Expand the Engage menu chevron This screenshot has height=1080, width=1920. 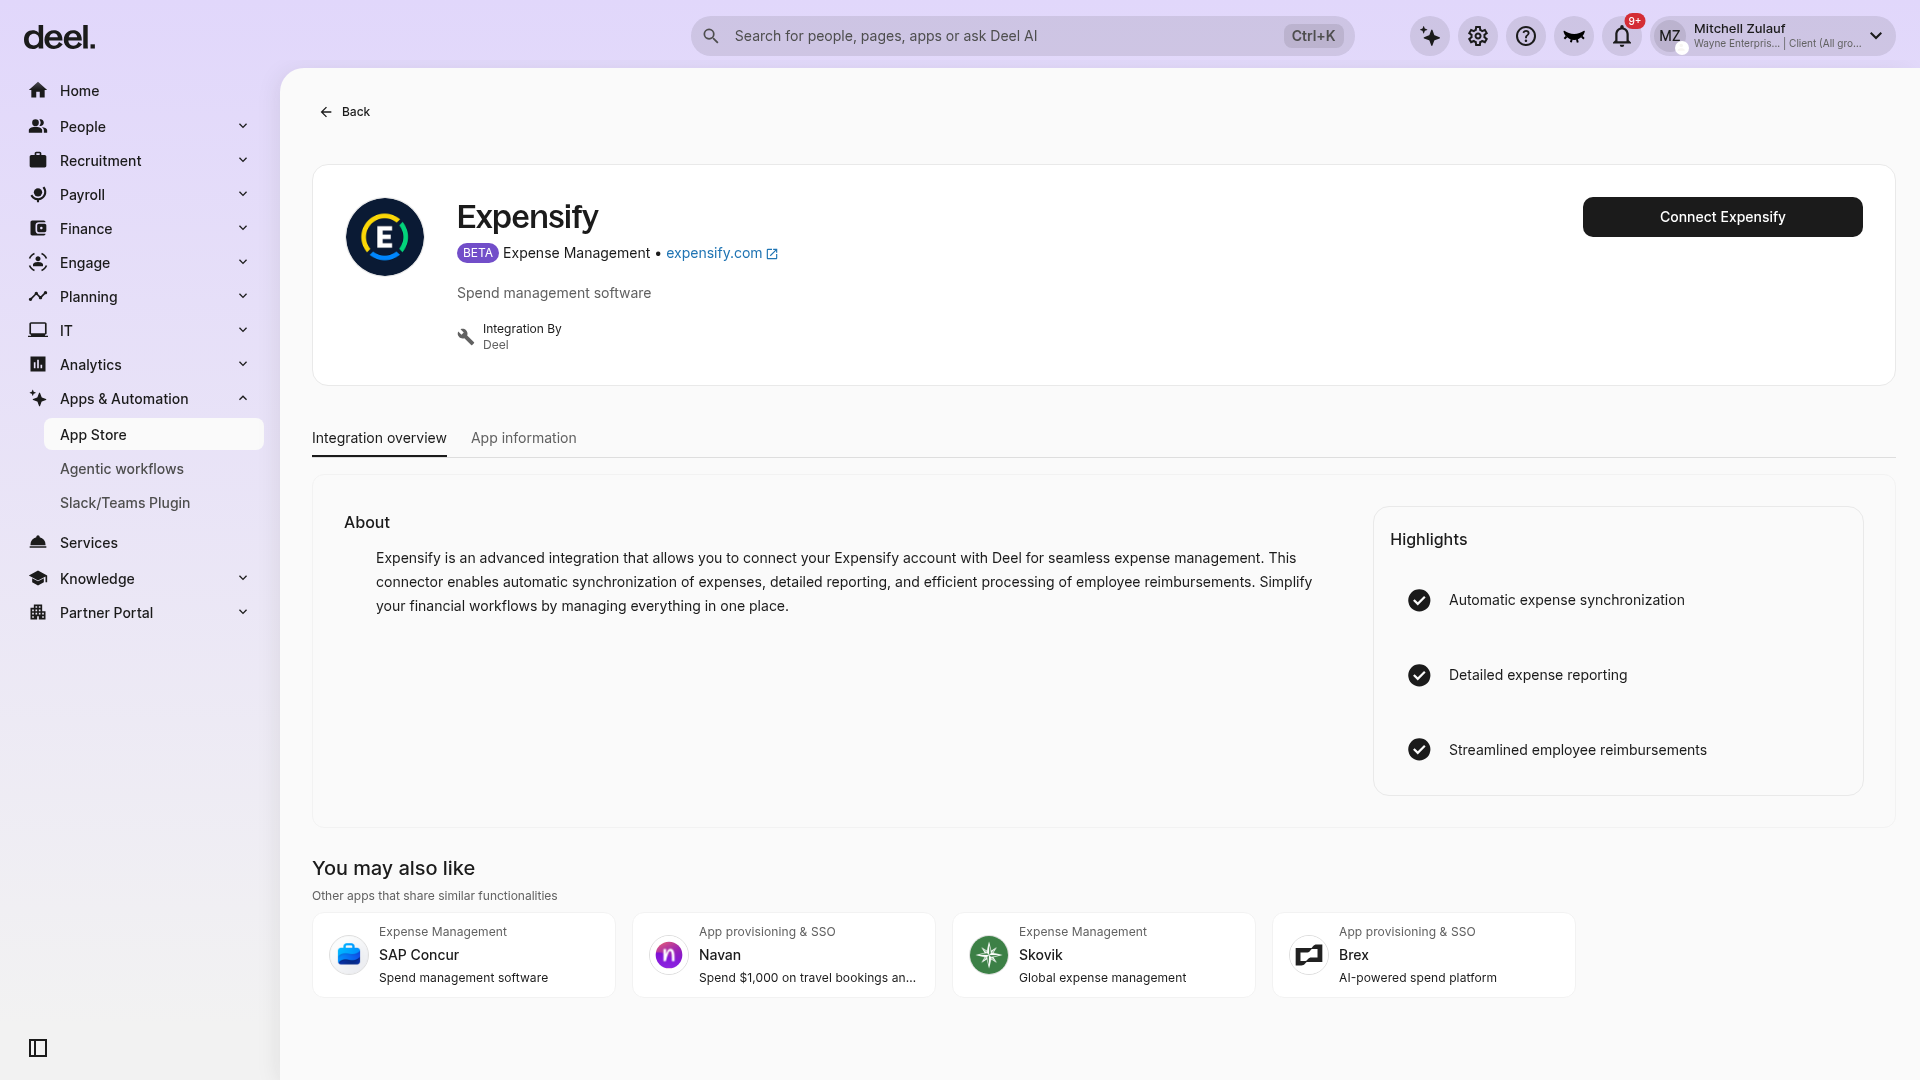coord(243,262)
